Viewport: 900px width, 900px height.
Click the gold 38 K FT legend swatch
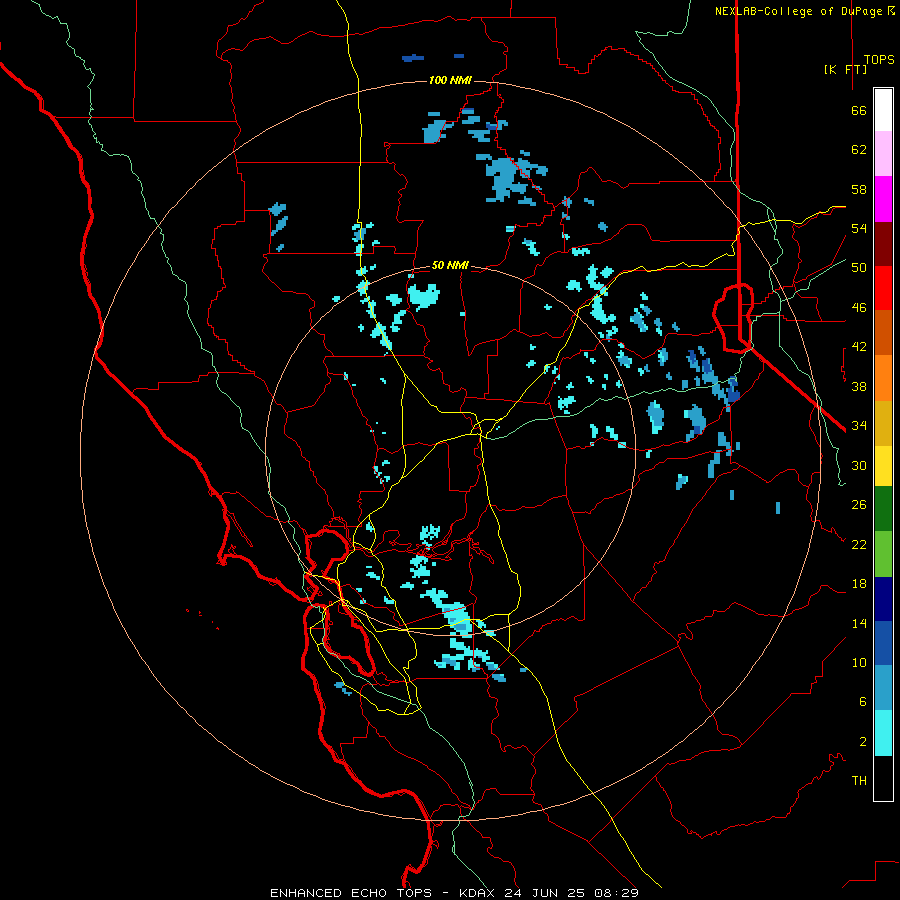[x=883, y=423]
